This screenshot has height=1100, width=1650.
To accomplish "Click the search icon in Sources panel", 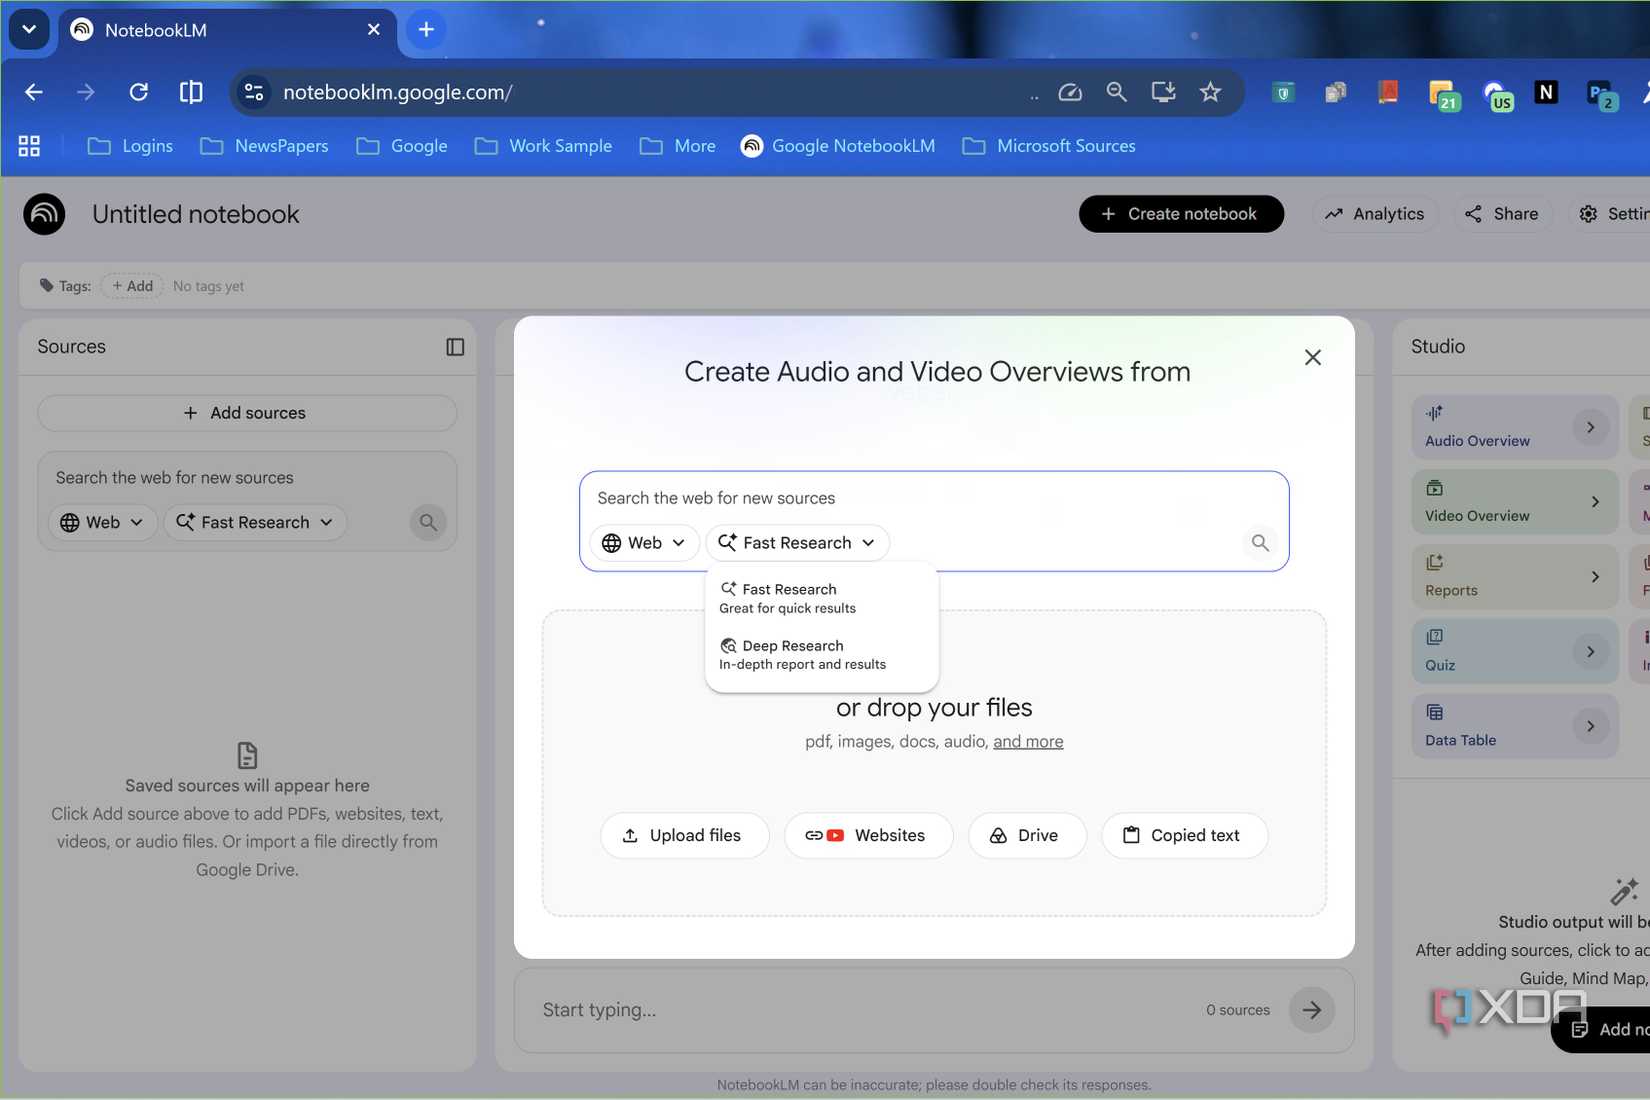I will (x=428, y=522).
